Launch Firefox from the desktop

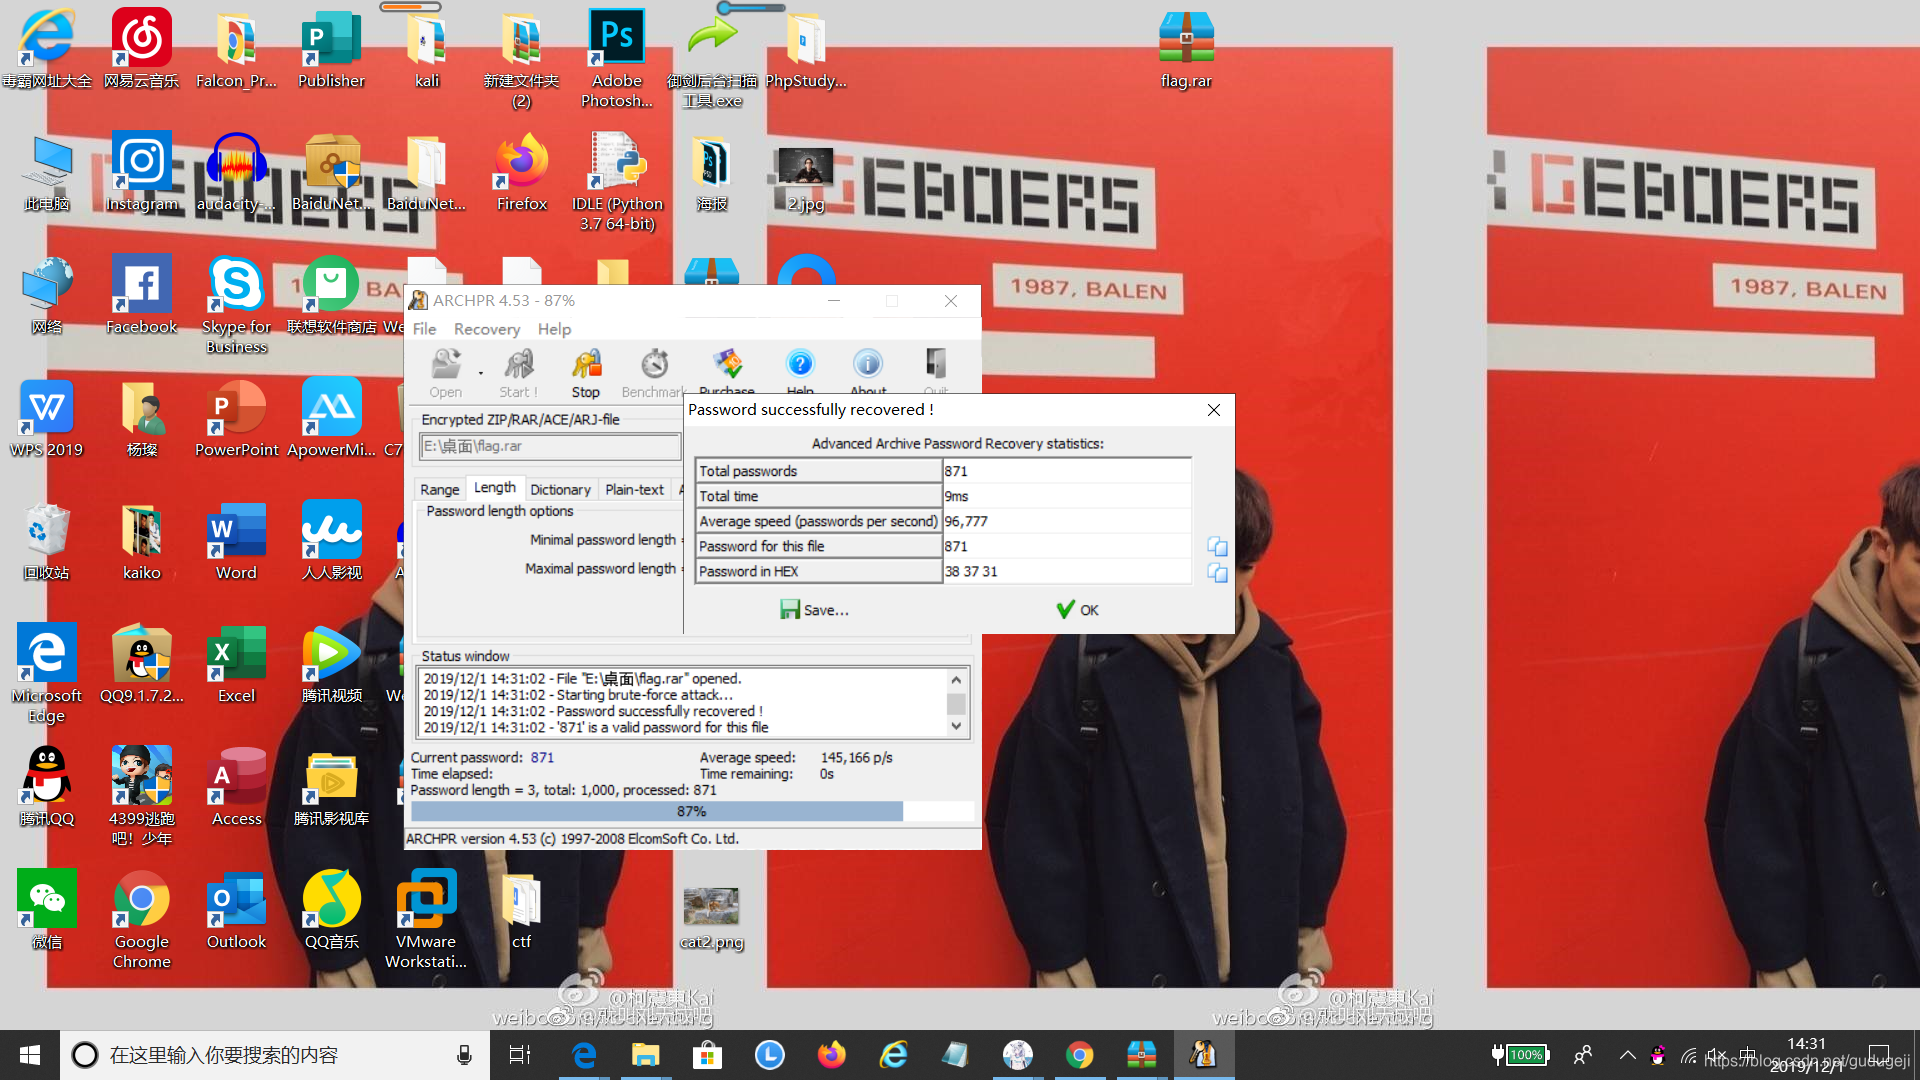pyautogui.click(x=522, y=172)
